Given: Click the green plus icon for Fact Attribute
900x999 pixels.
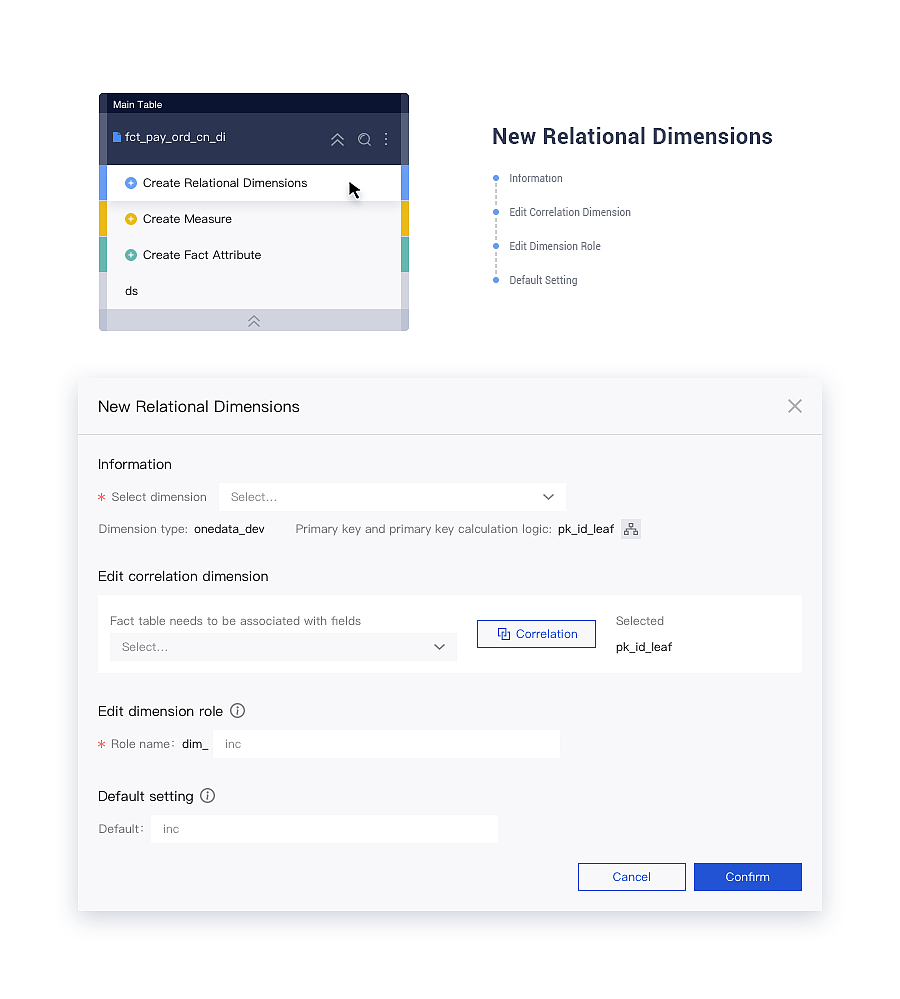Looking at the screenshot, I should click(131, 255).
